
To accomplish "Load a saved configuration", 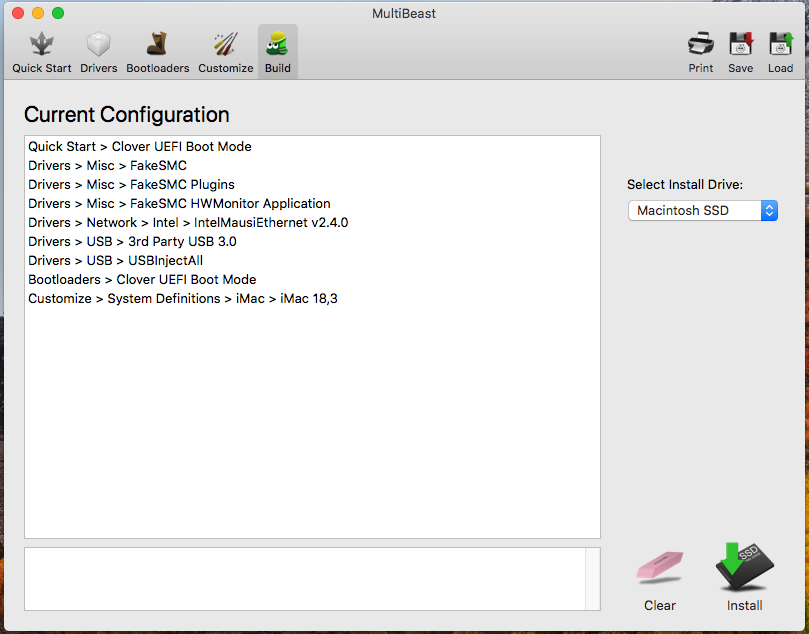I will tap(780, 52).
